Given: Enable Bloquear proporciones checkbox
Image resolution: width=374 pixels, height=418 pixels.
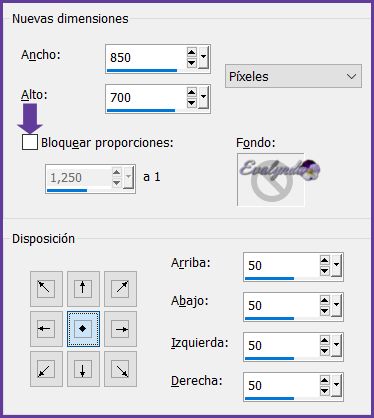Looking at the screenshot, I should coord(30,142).
